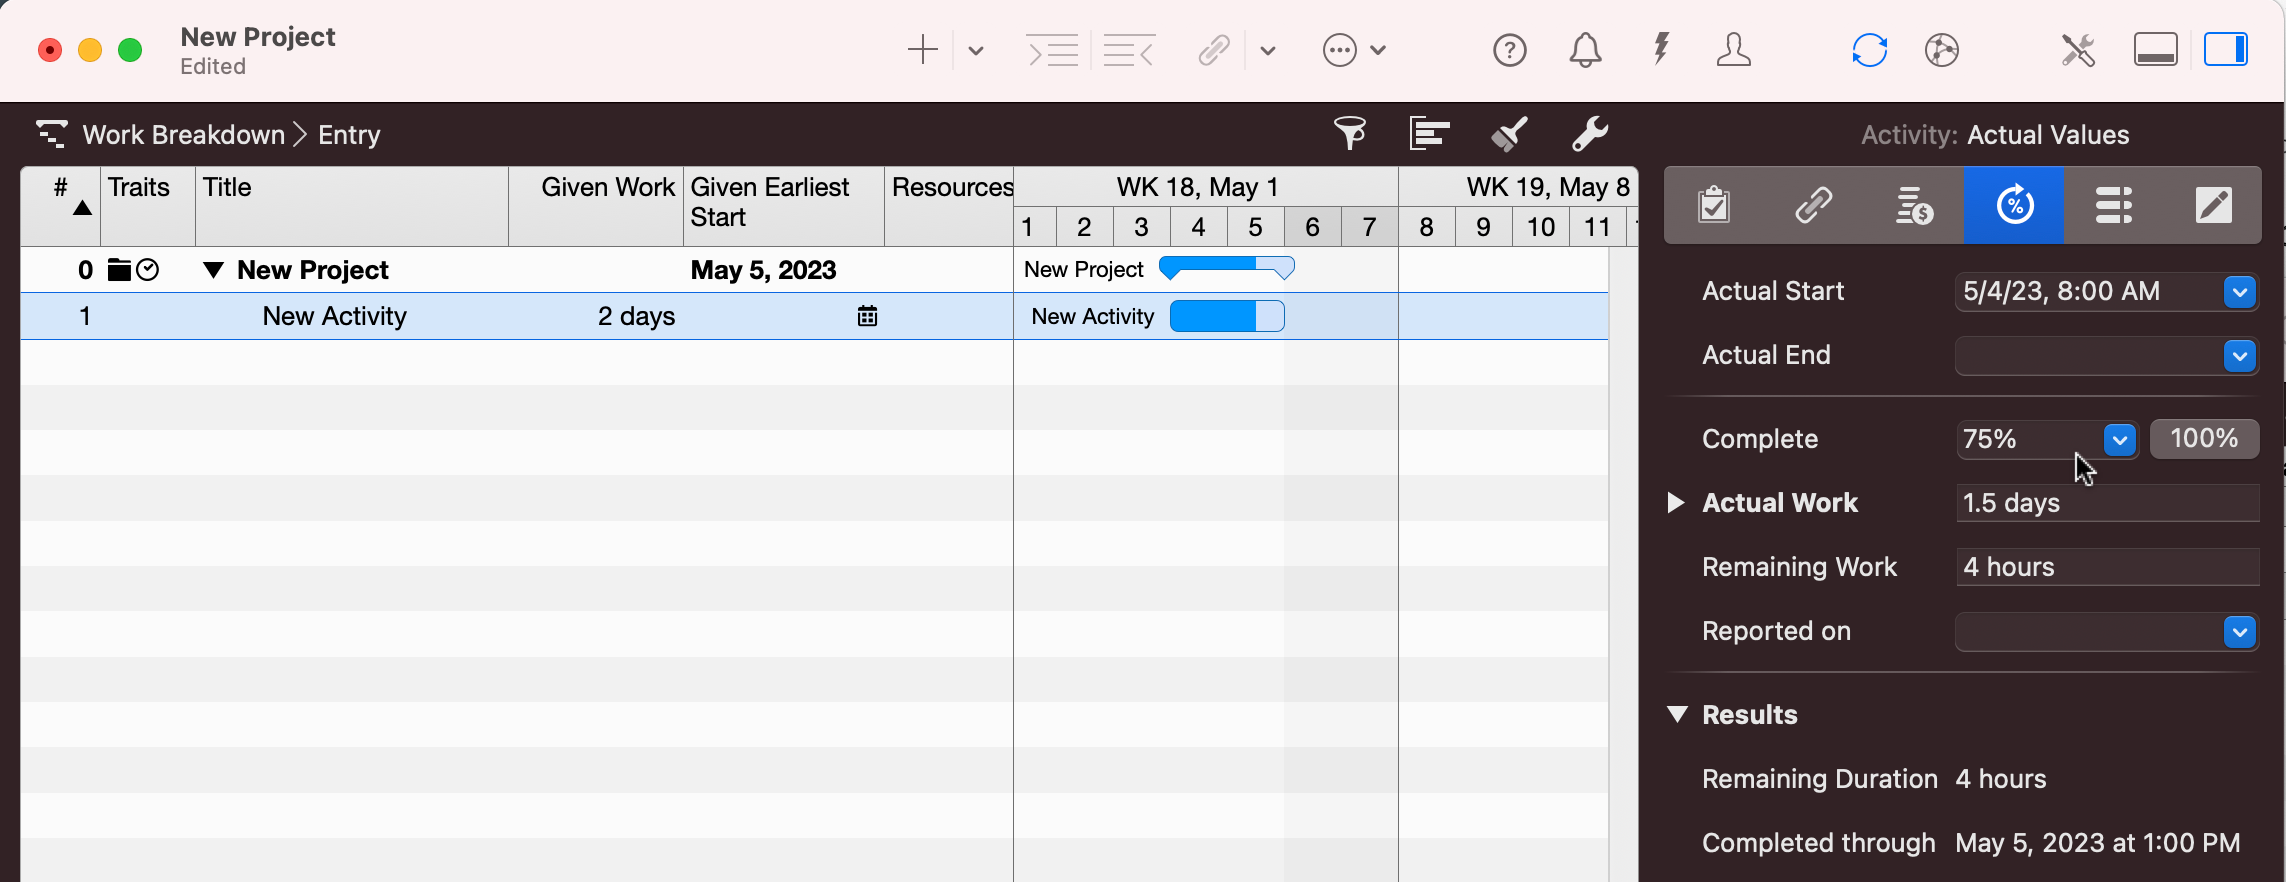2286x882 pixels.
Task: Collapse the New Project outline group
Action: [x=213, y=270]
